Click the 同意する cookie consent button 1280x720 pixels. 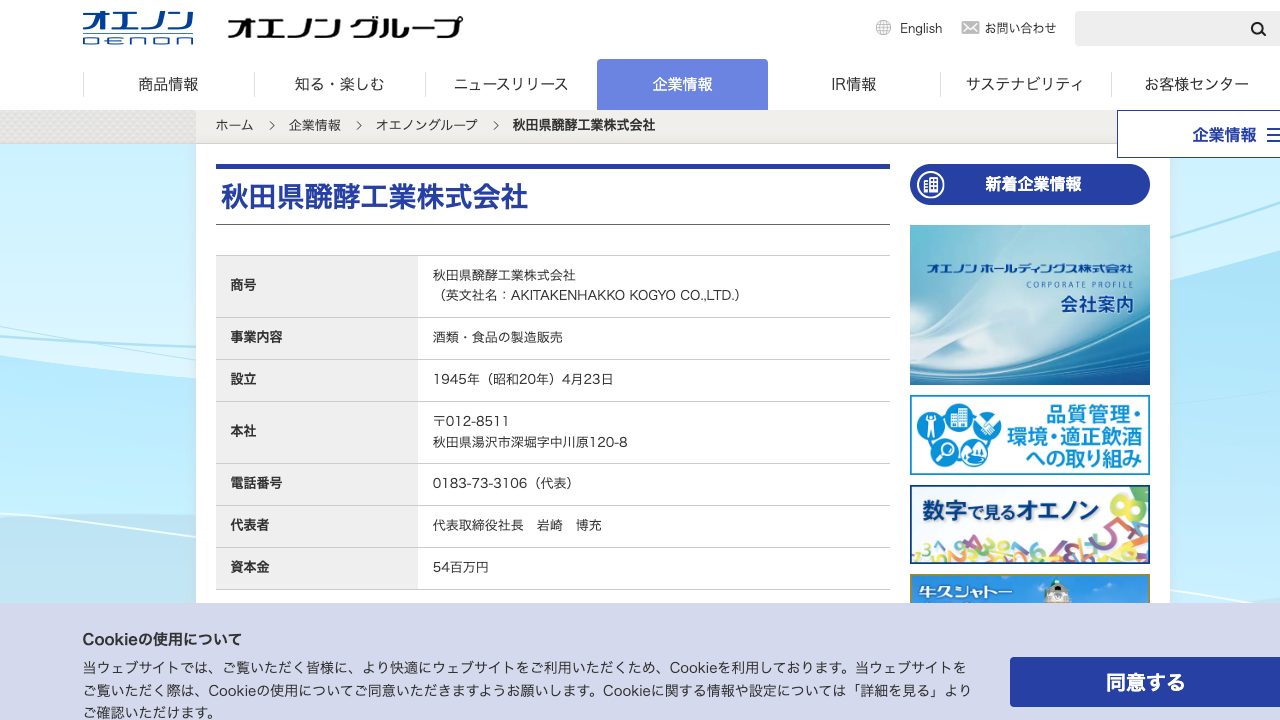1145,682
